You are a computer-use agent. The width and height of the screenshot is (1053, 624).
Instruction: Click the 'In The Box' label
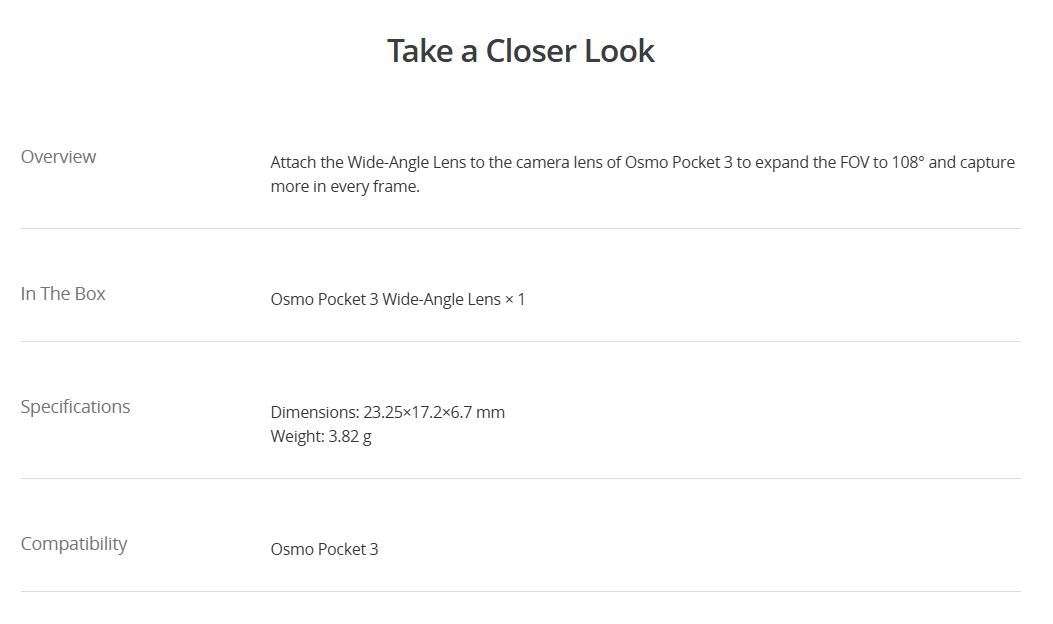click(63, 294)
